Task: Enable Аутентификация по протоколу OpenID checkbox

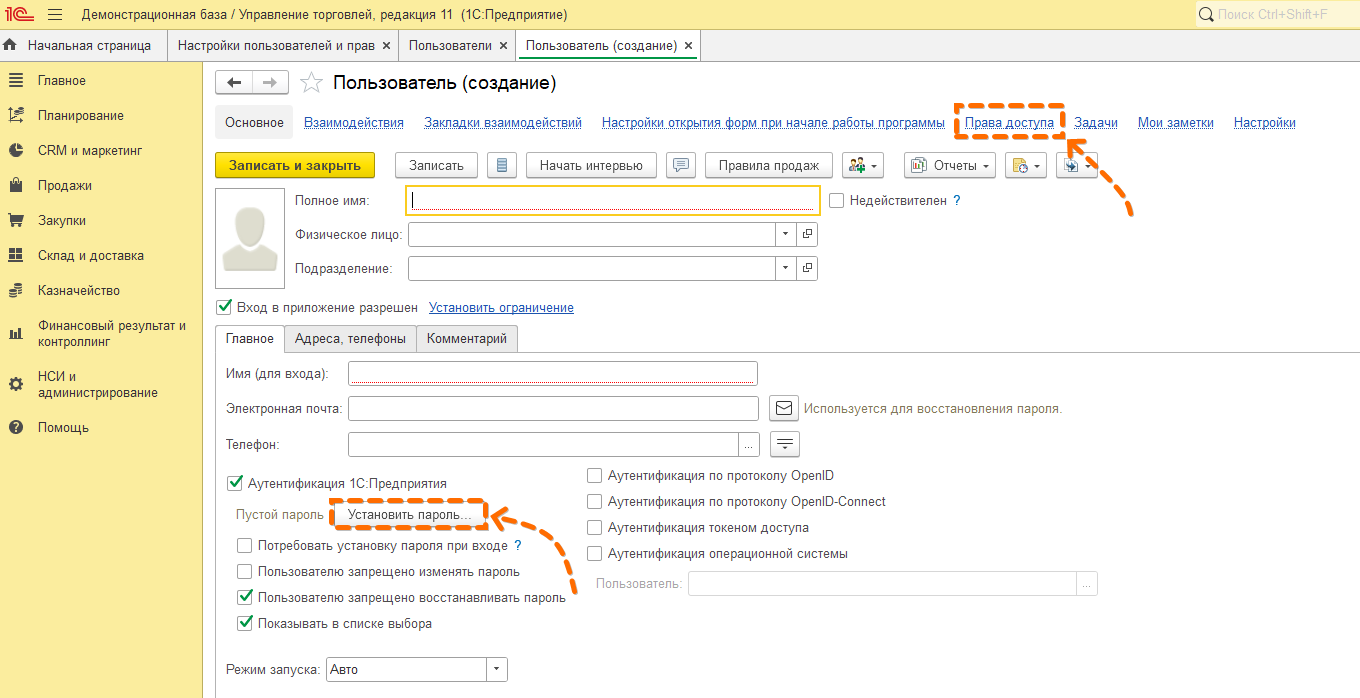Action: [x=595, y=476]
